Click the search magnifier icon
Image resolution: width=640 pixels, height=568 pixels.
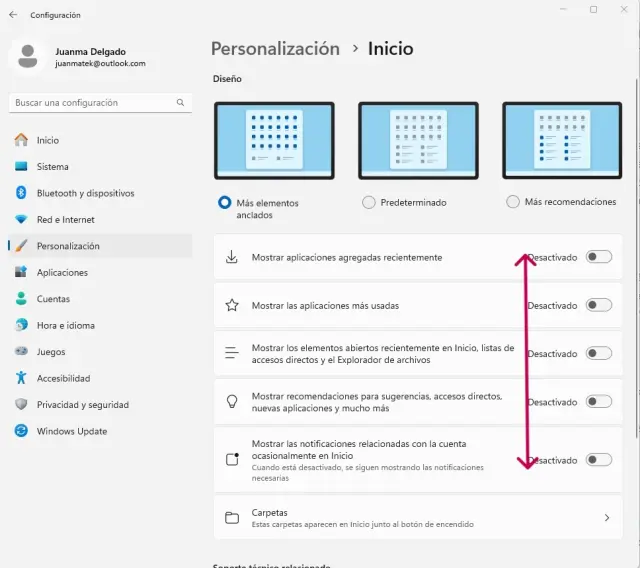click(180, 103)
